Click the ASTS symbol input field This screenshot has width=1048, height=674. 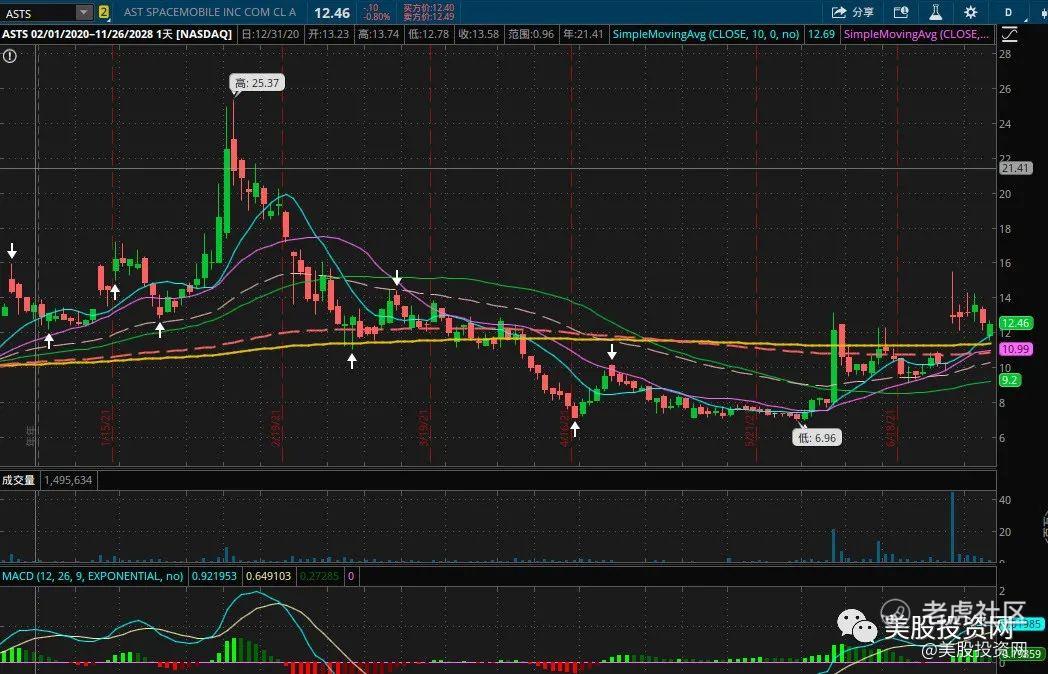pos(39,13)
